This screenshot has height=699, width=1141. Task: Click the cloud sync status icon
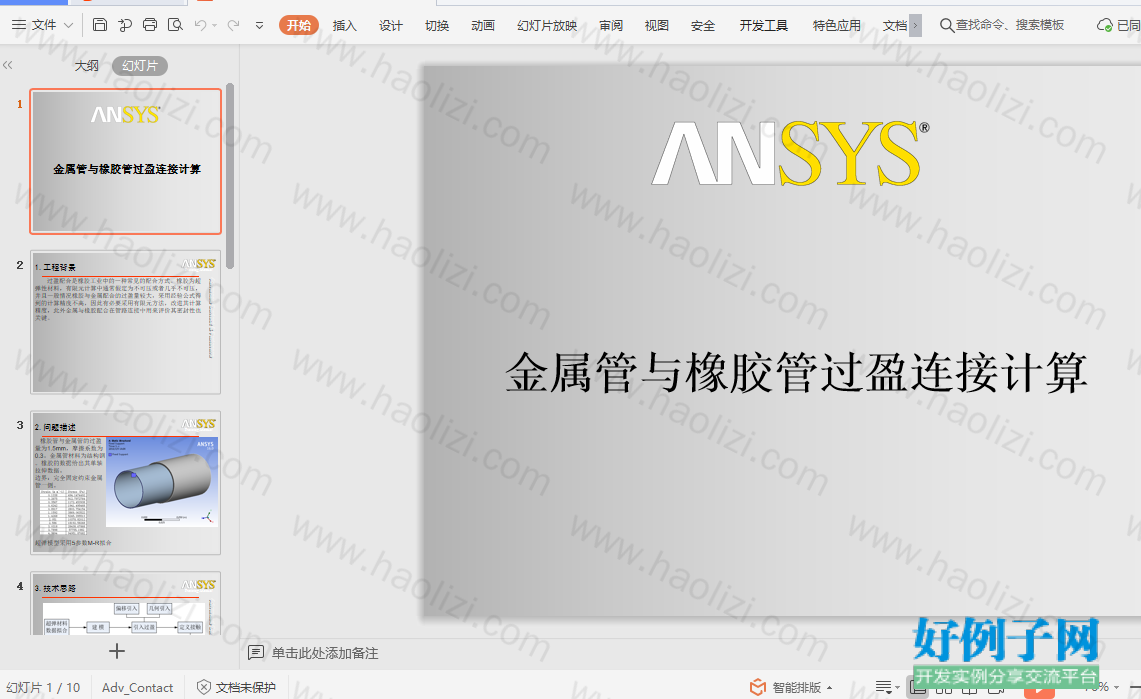pos(1104,25)
